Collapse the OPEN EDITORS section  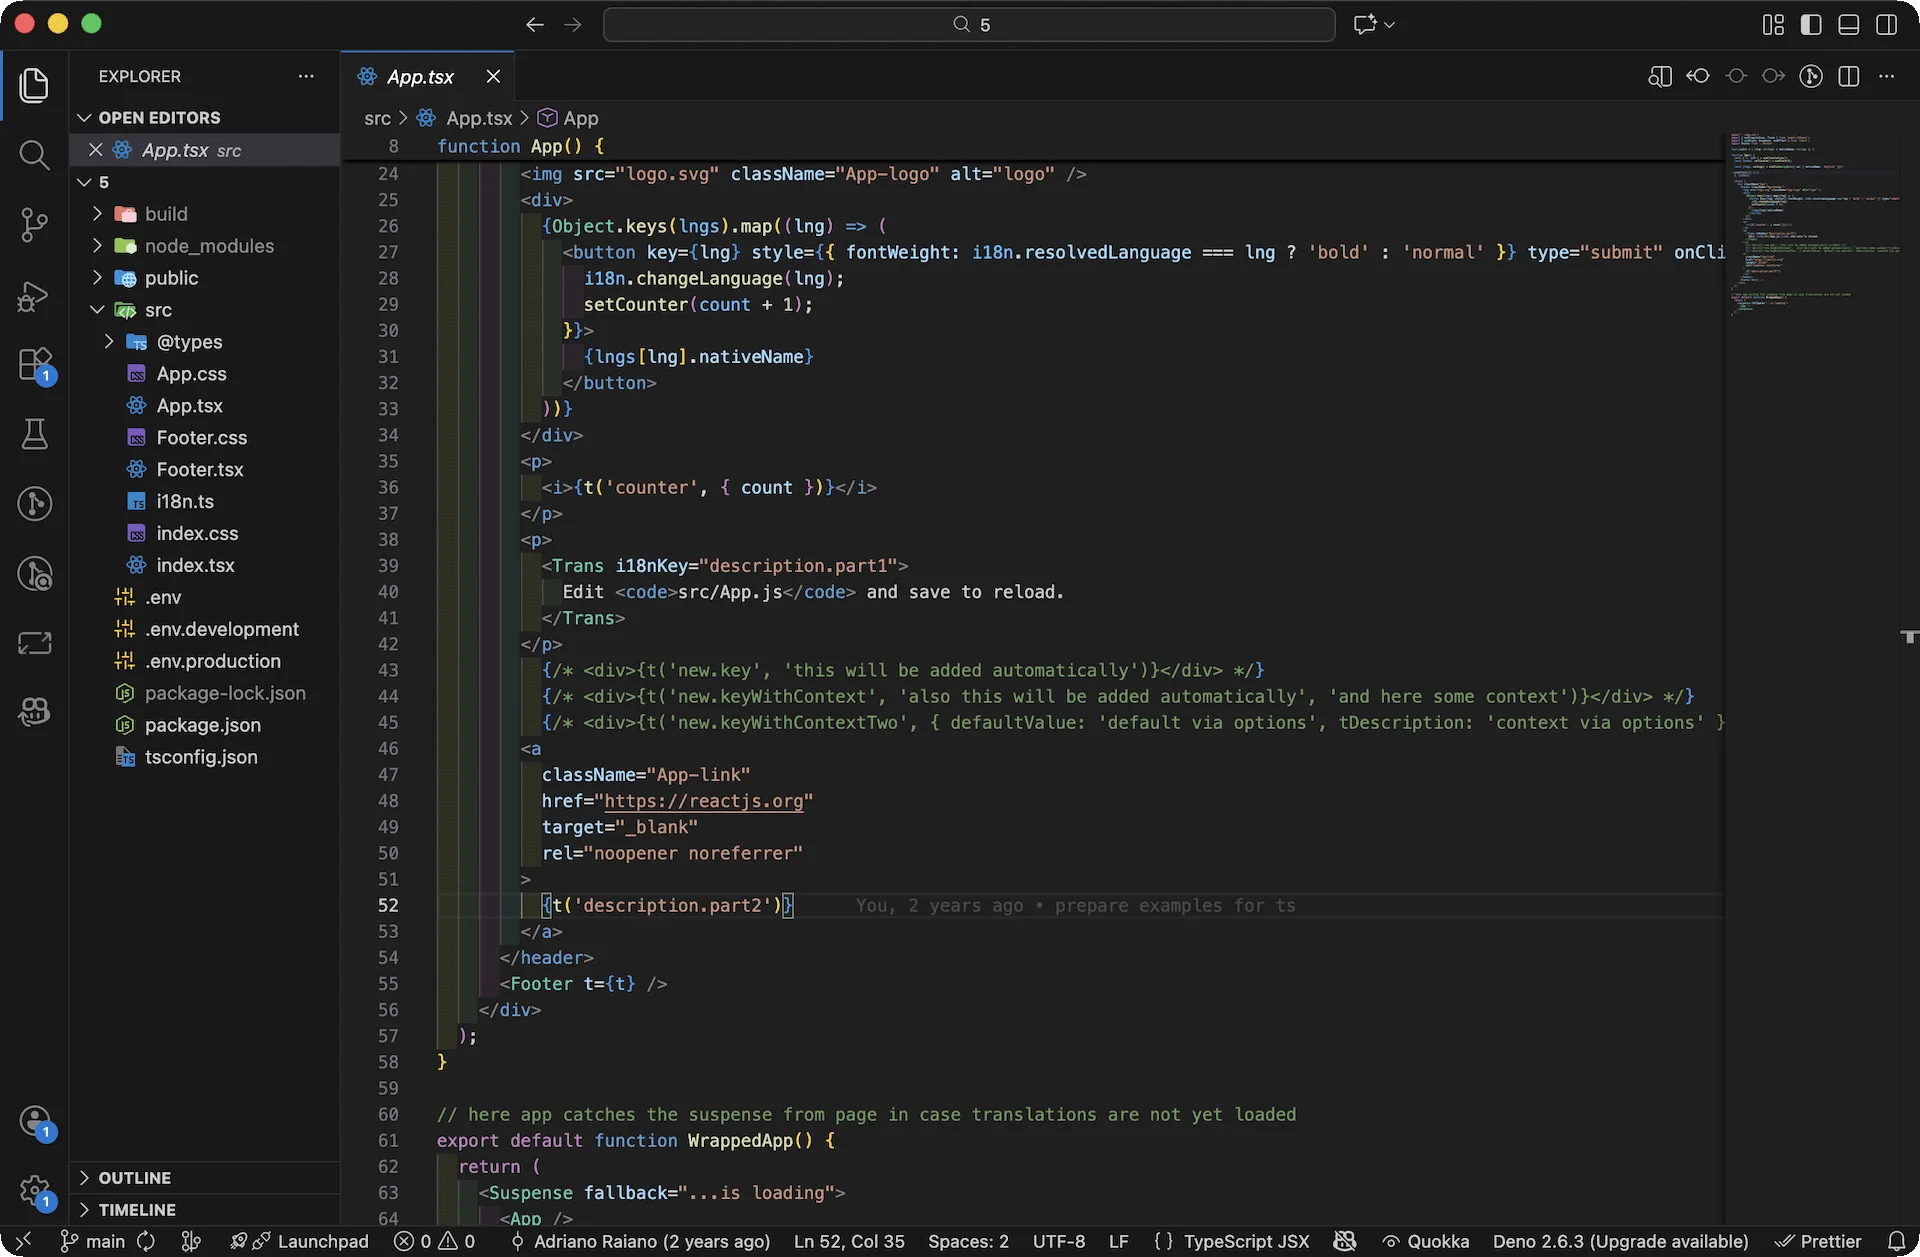tap(159, 117)
